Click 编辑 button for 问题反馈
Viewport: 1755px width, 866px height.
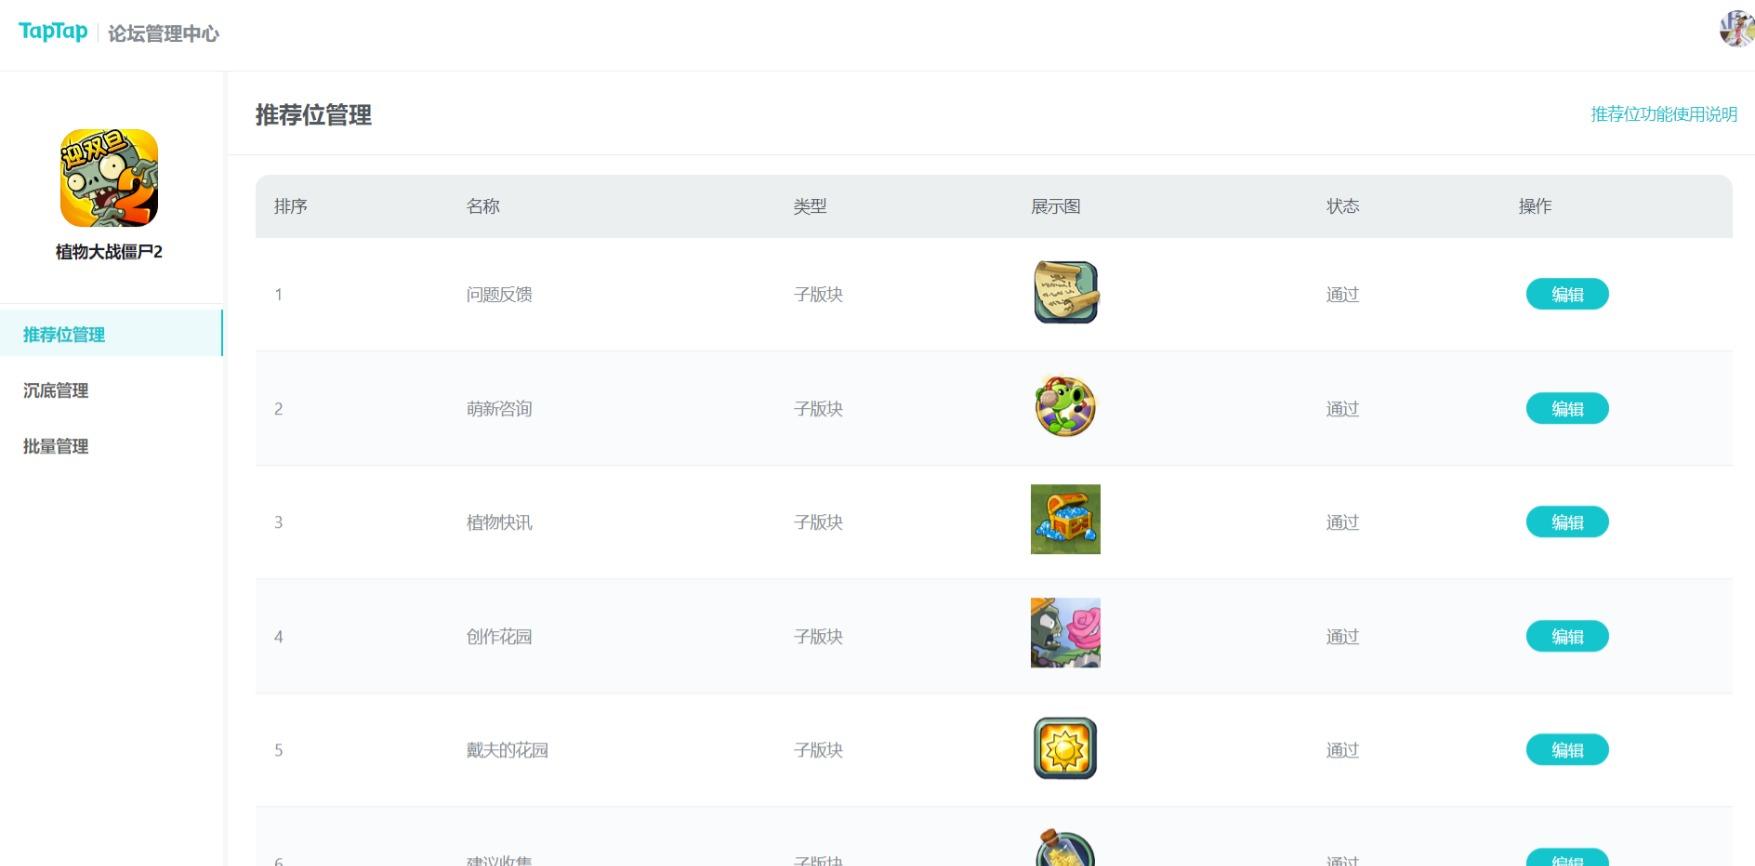pos(1567,294)
